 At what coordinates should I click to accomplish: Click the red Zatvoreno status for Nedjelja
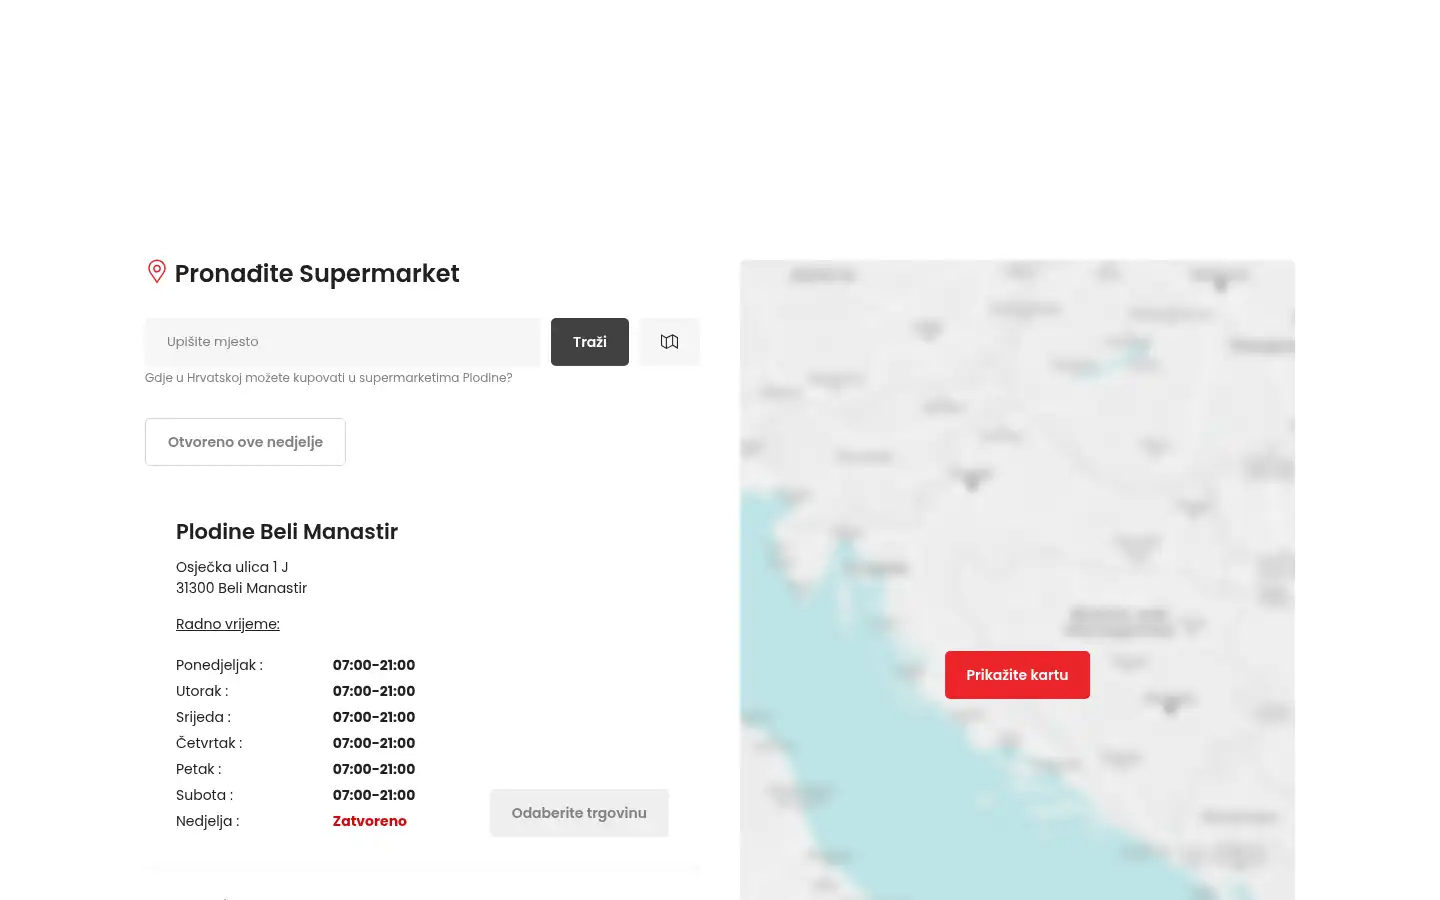370,821
